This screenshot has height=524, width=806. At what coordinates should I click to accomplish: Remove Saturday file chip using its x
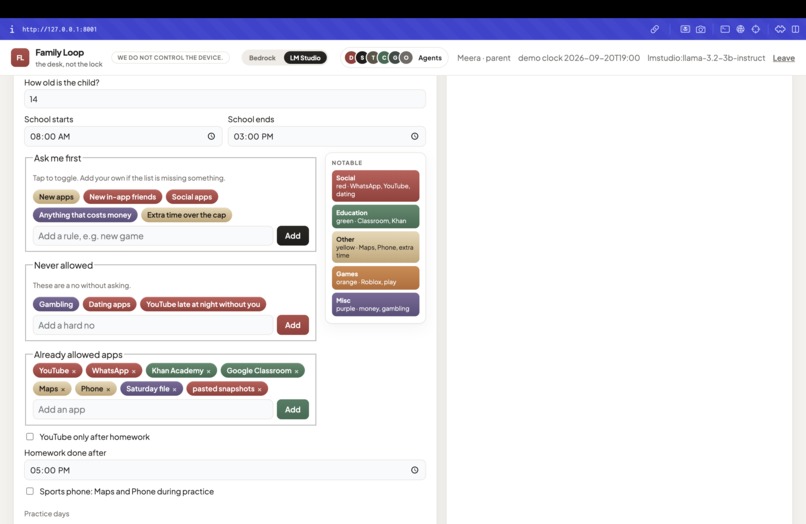coord(174,389)
